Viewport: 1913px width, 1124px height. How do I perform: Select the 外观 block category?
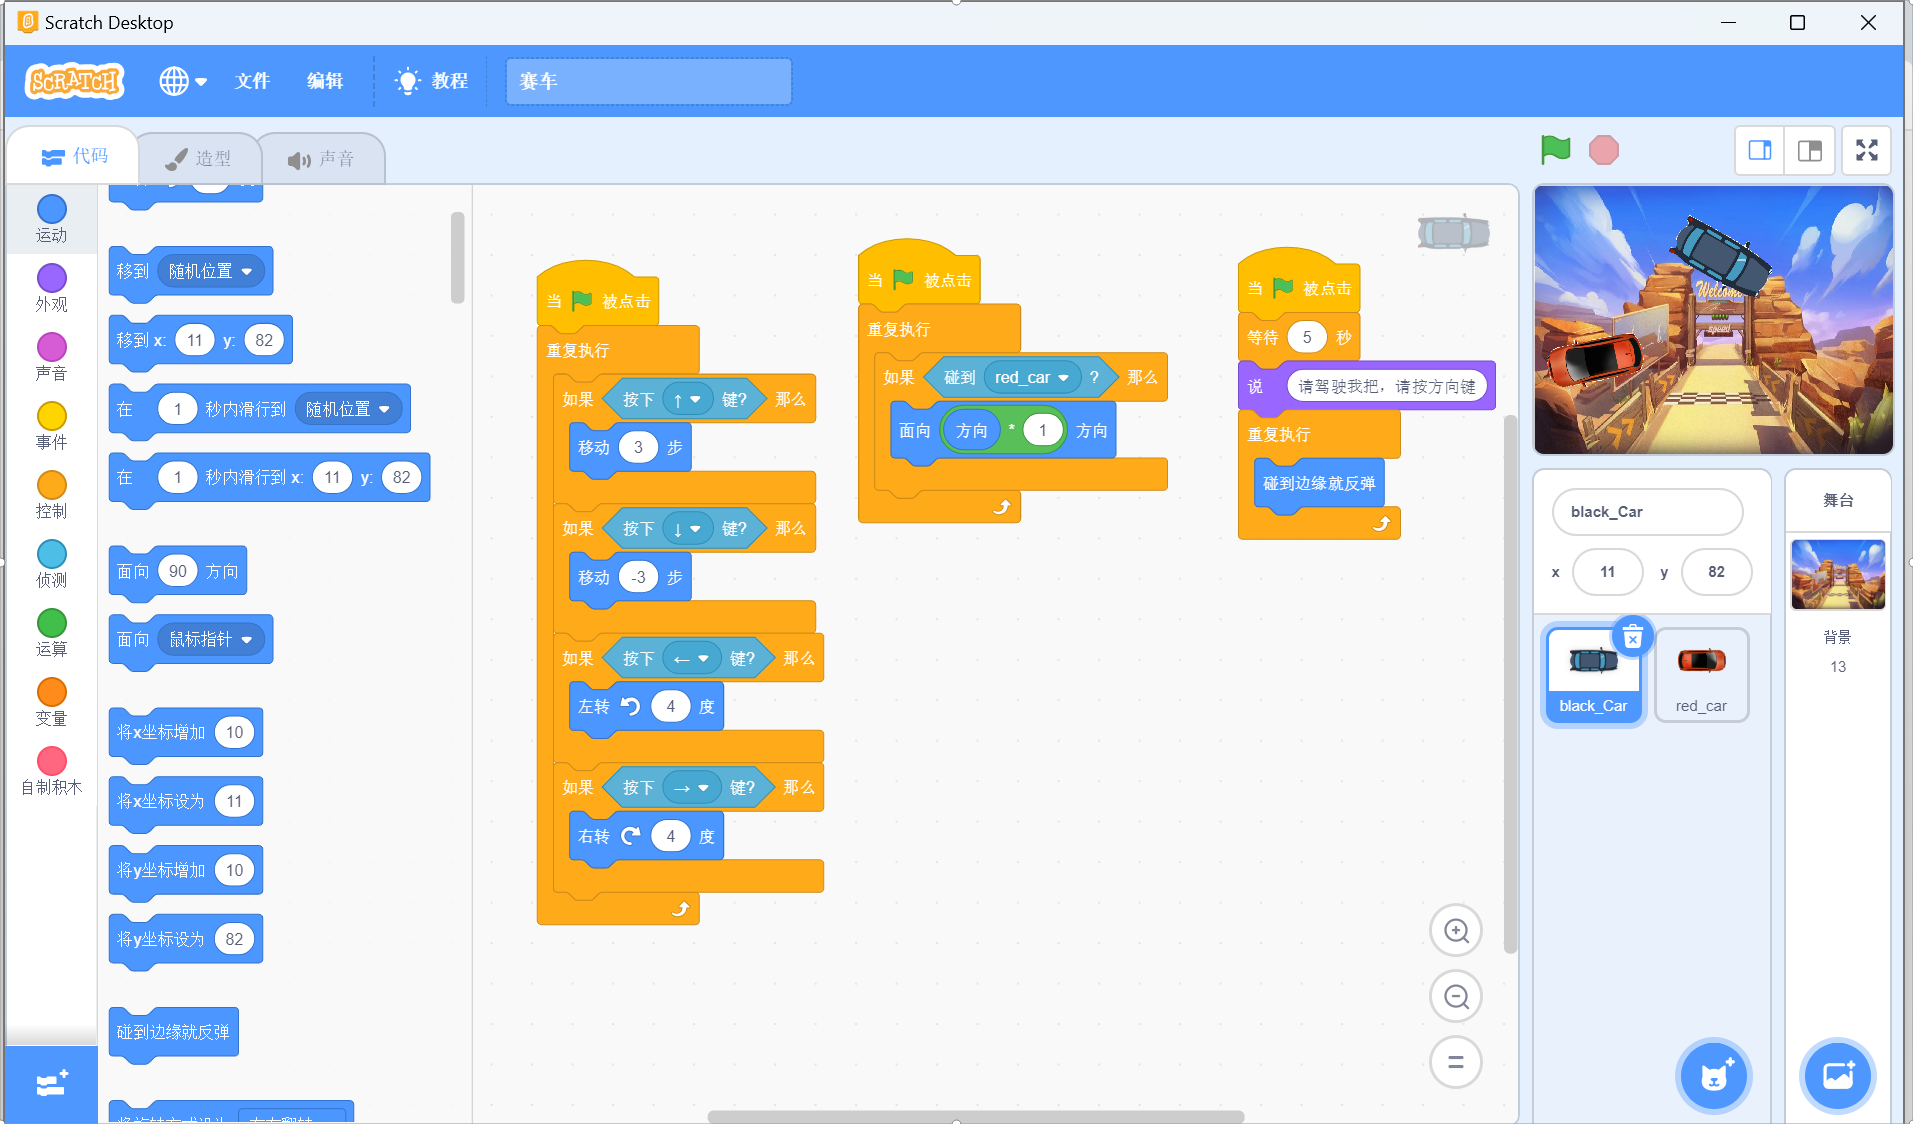[x=52, y=288]
